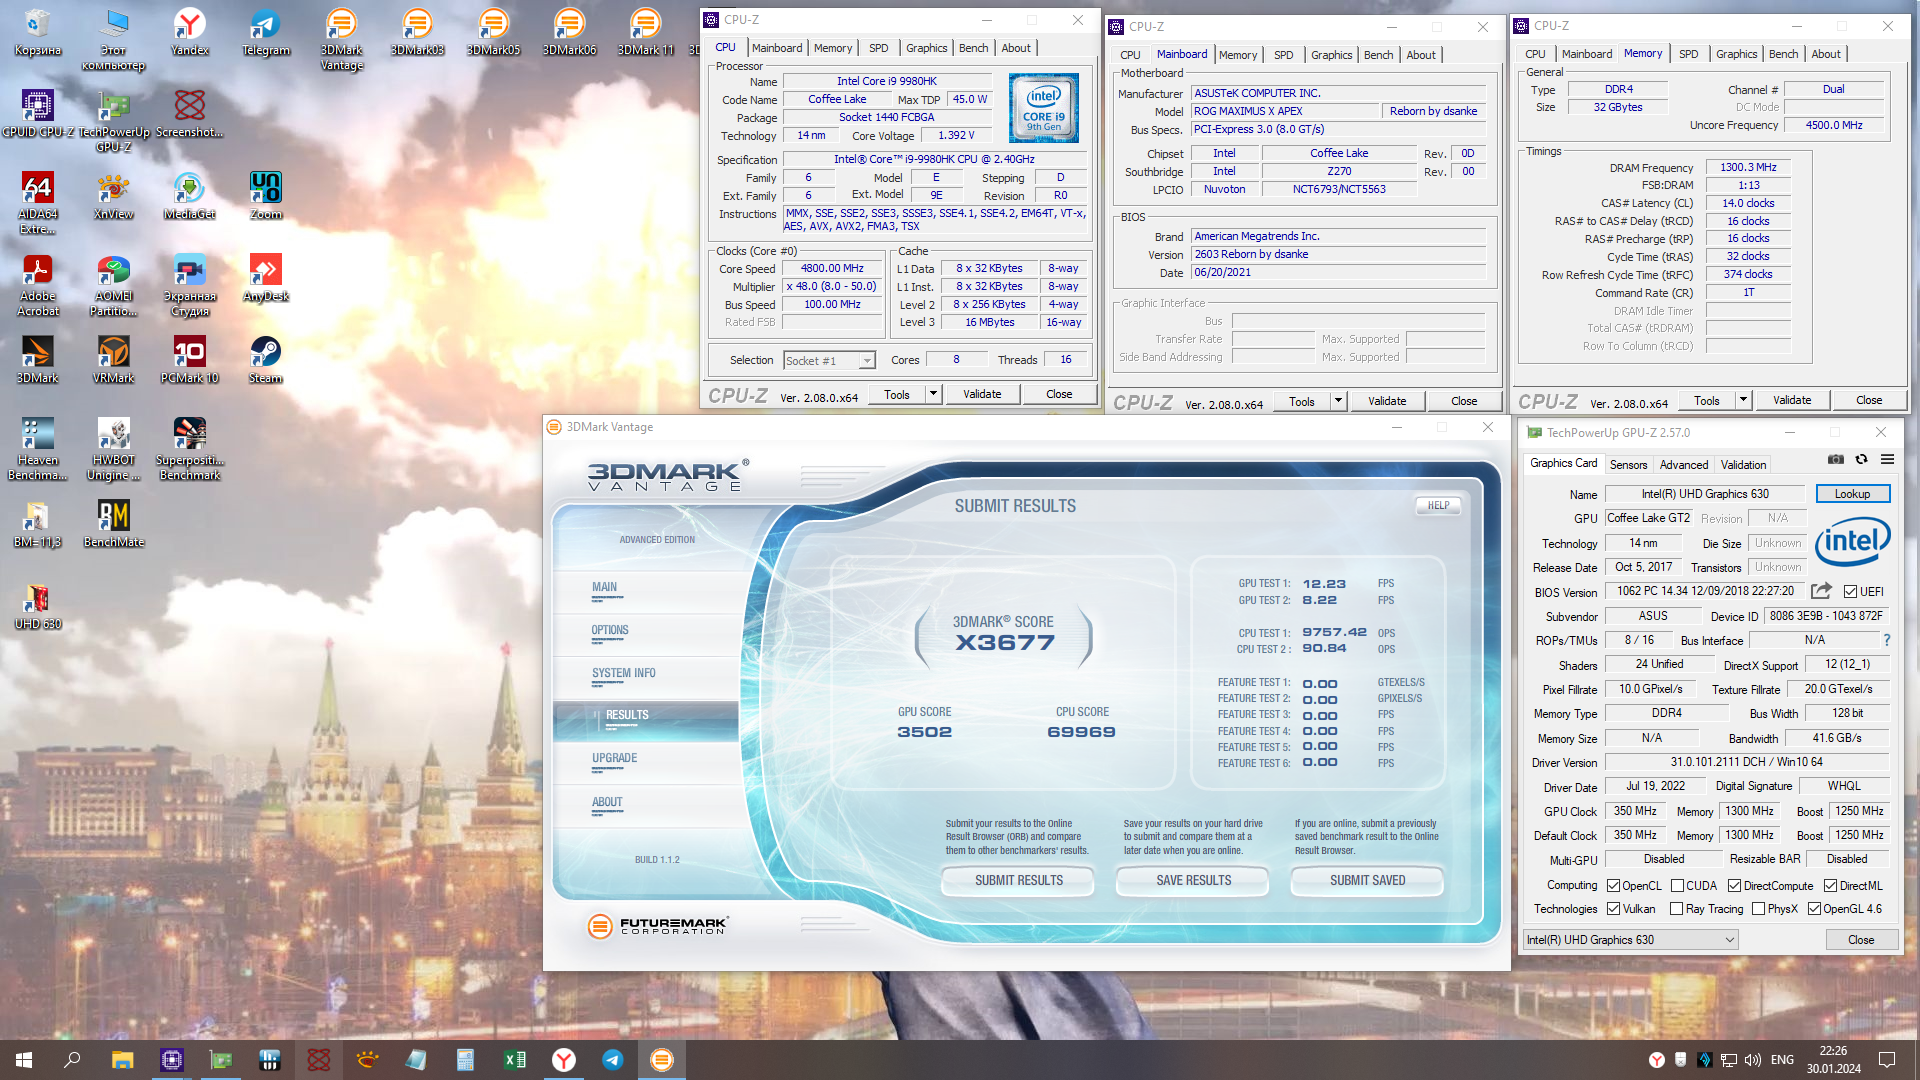
Task: Click DRAM Frequency value 1300.3 MHz
Action: pos(1748,167)
